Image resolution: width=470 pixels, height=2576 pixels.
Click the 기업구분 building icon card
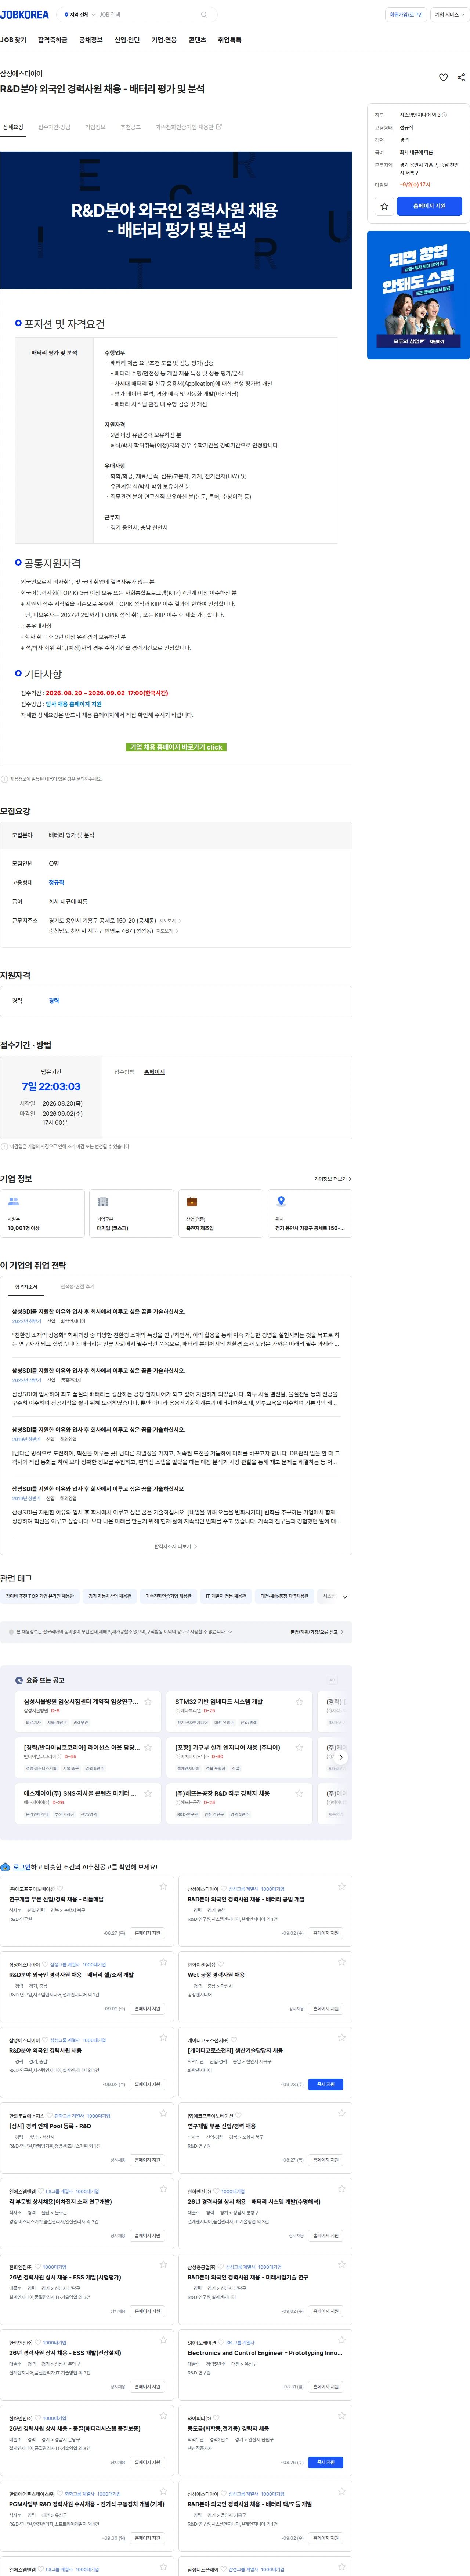(x=131, y=1213)
